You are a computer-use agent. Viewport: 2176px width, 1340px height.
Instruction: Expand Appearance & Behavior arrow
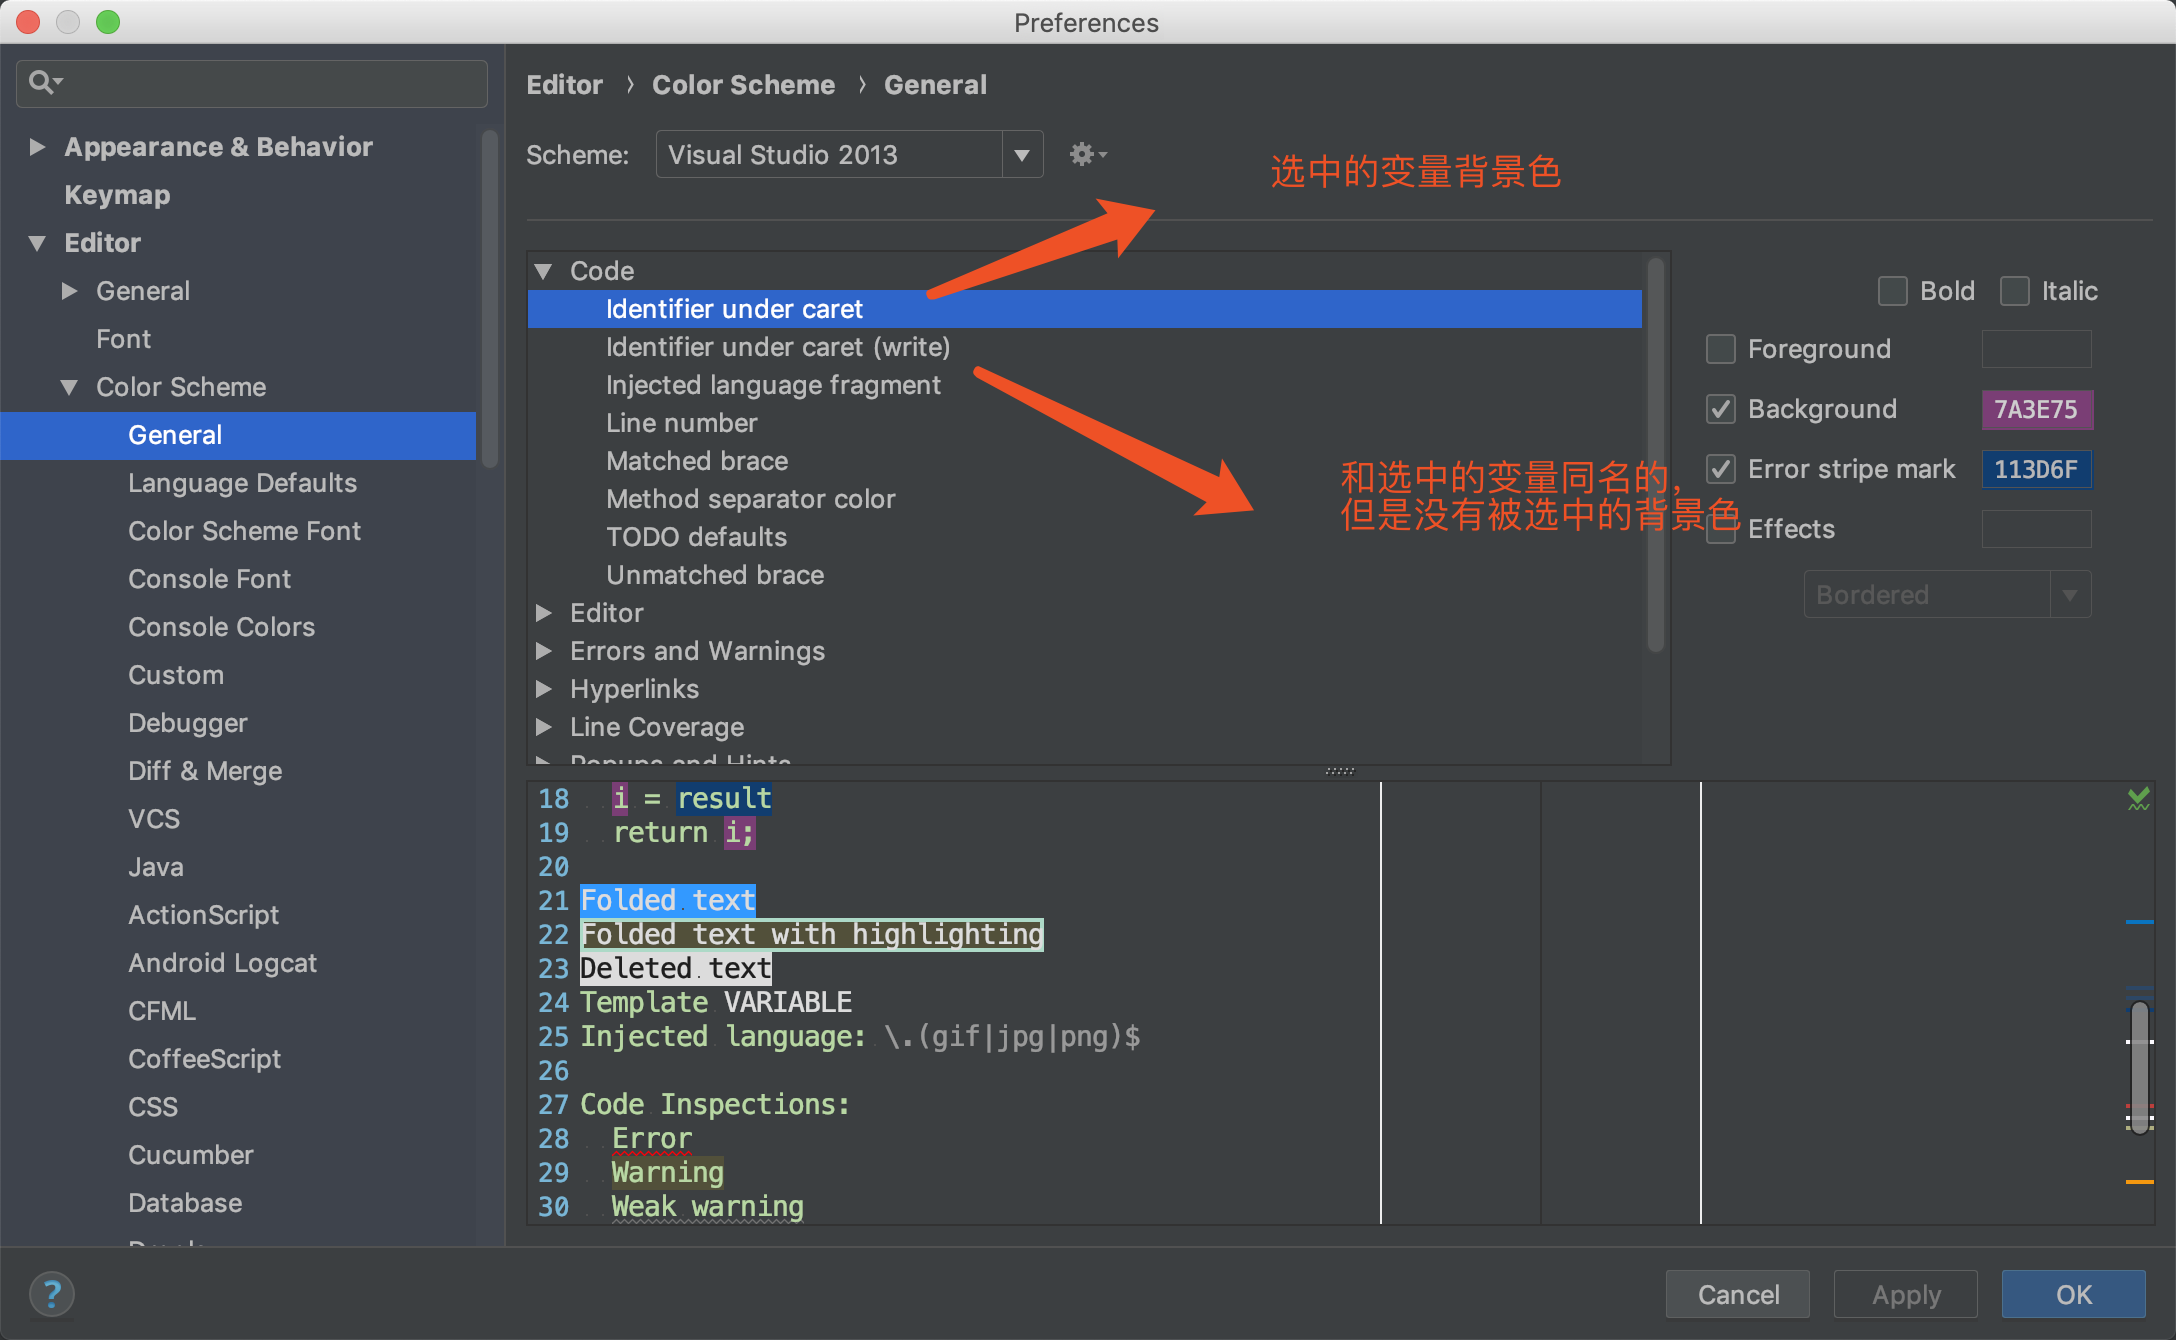[x=37, y=147]
